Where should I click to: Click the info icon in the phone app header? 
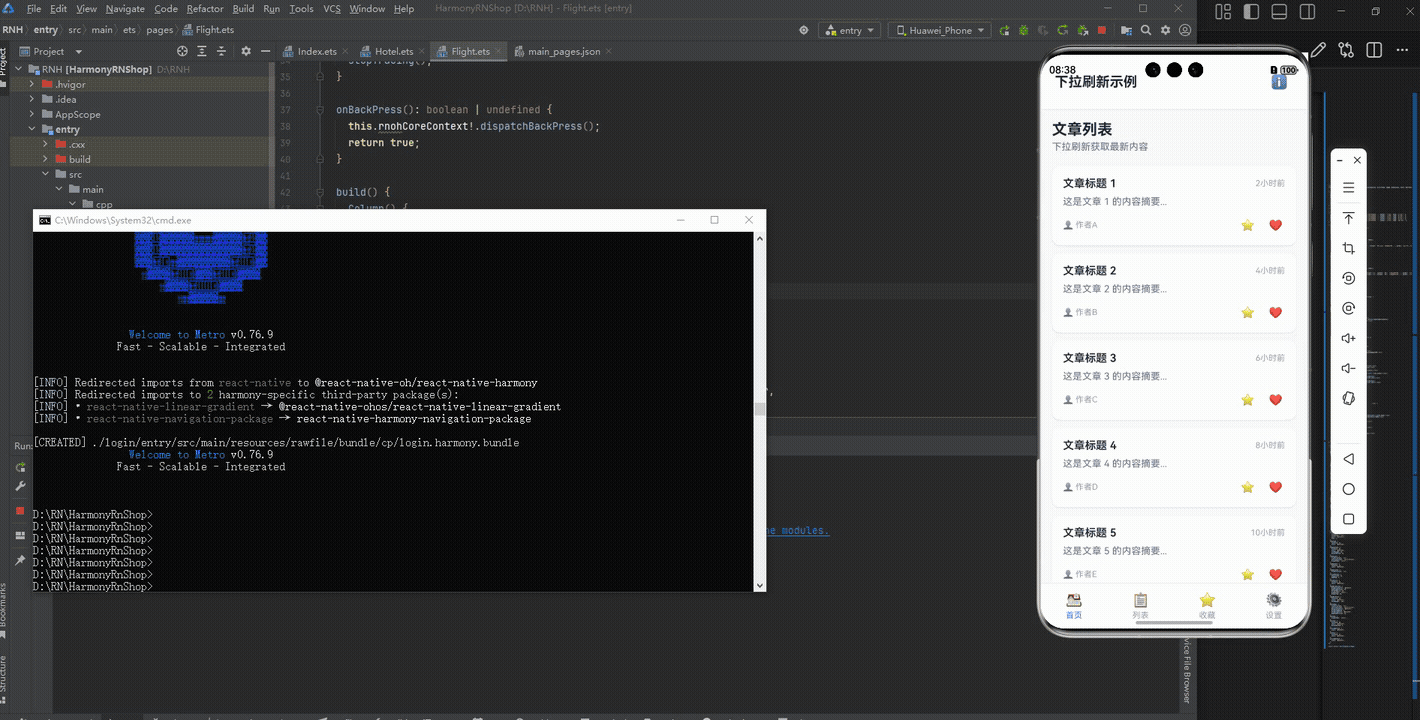click(1278, 82)
